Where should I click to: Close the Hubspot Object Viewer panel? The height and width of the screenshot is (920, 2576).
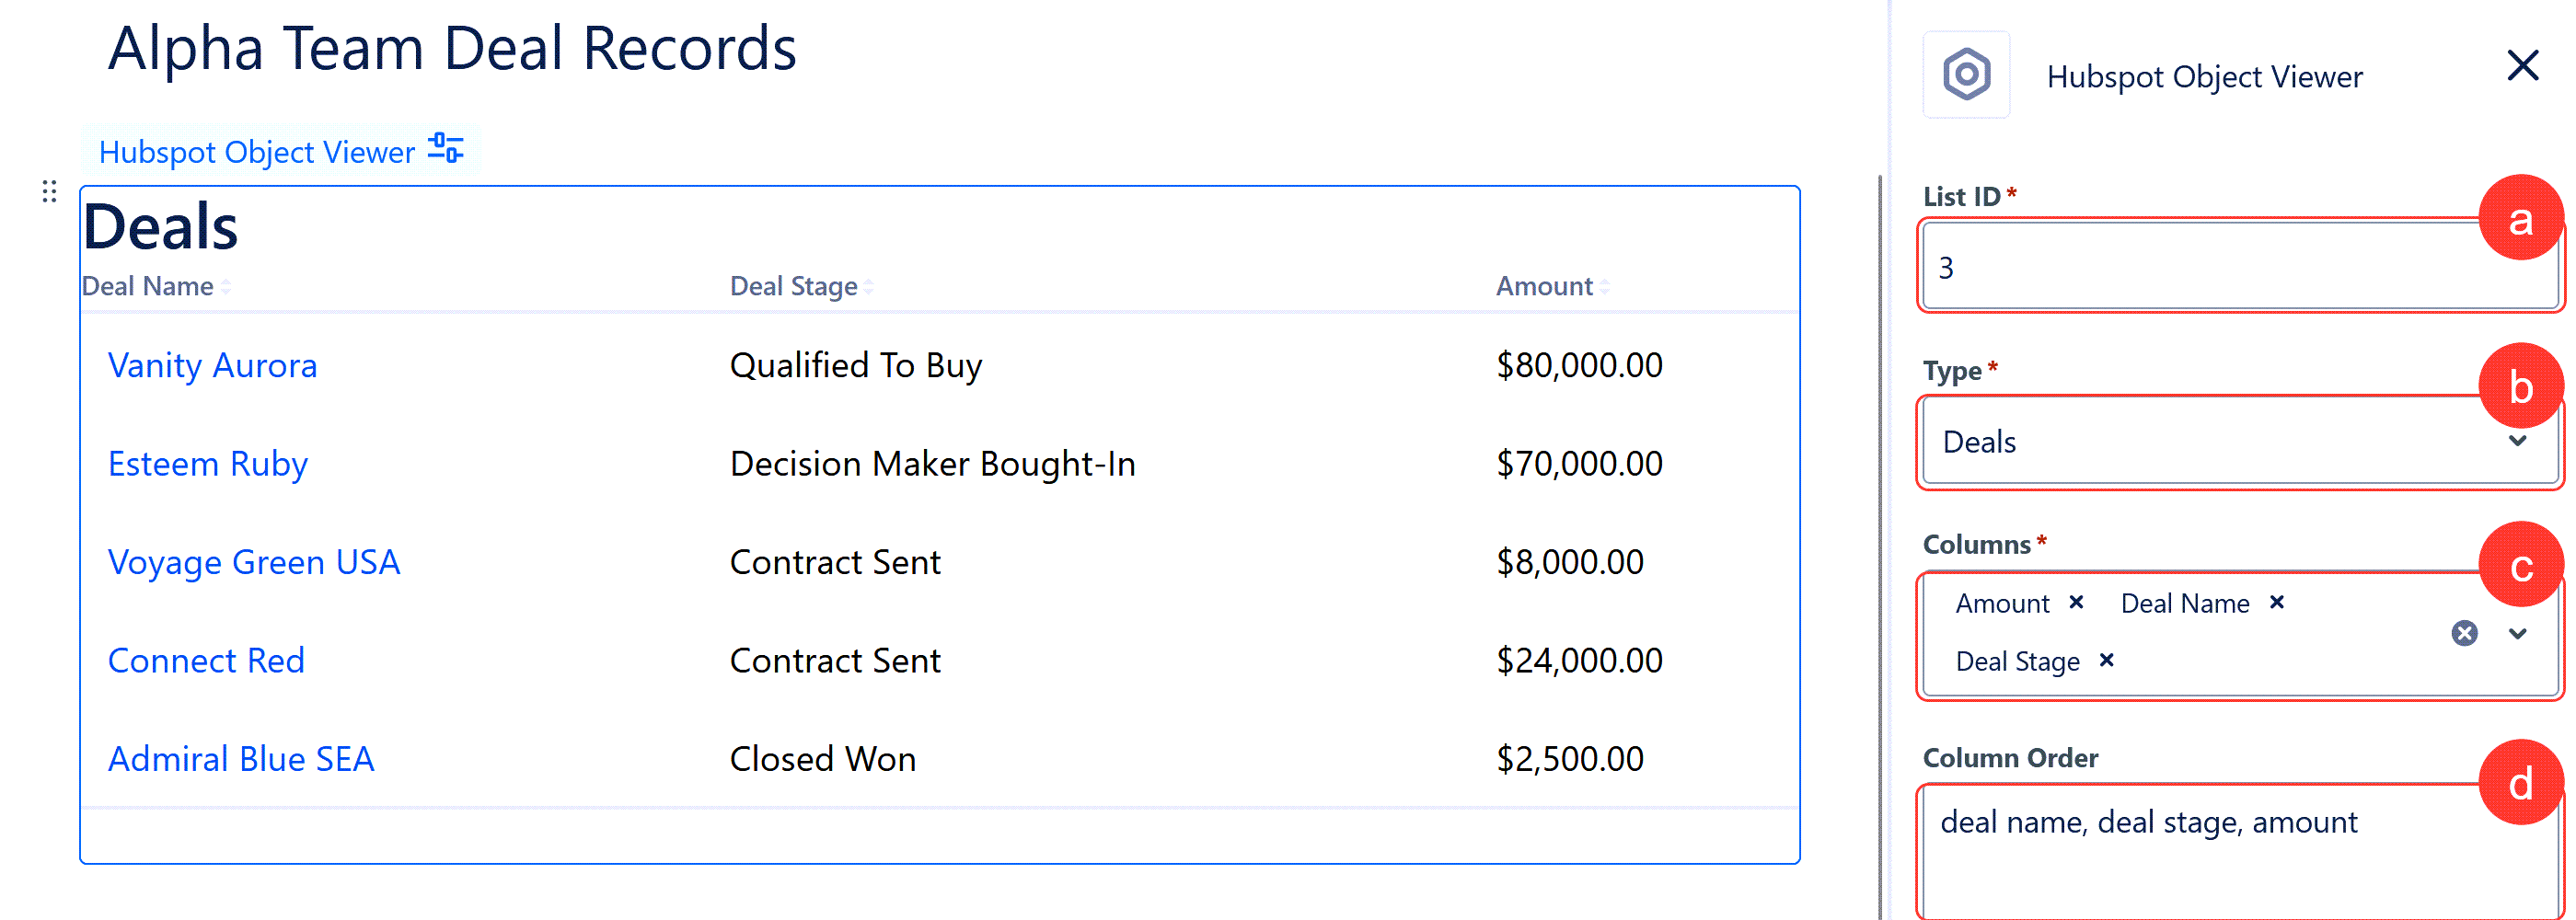2523,66
